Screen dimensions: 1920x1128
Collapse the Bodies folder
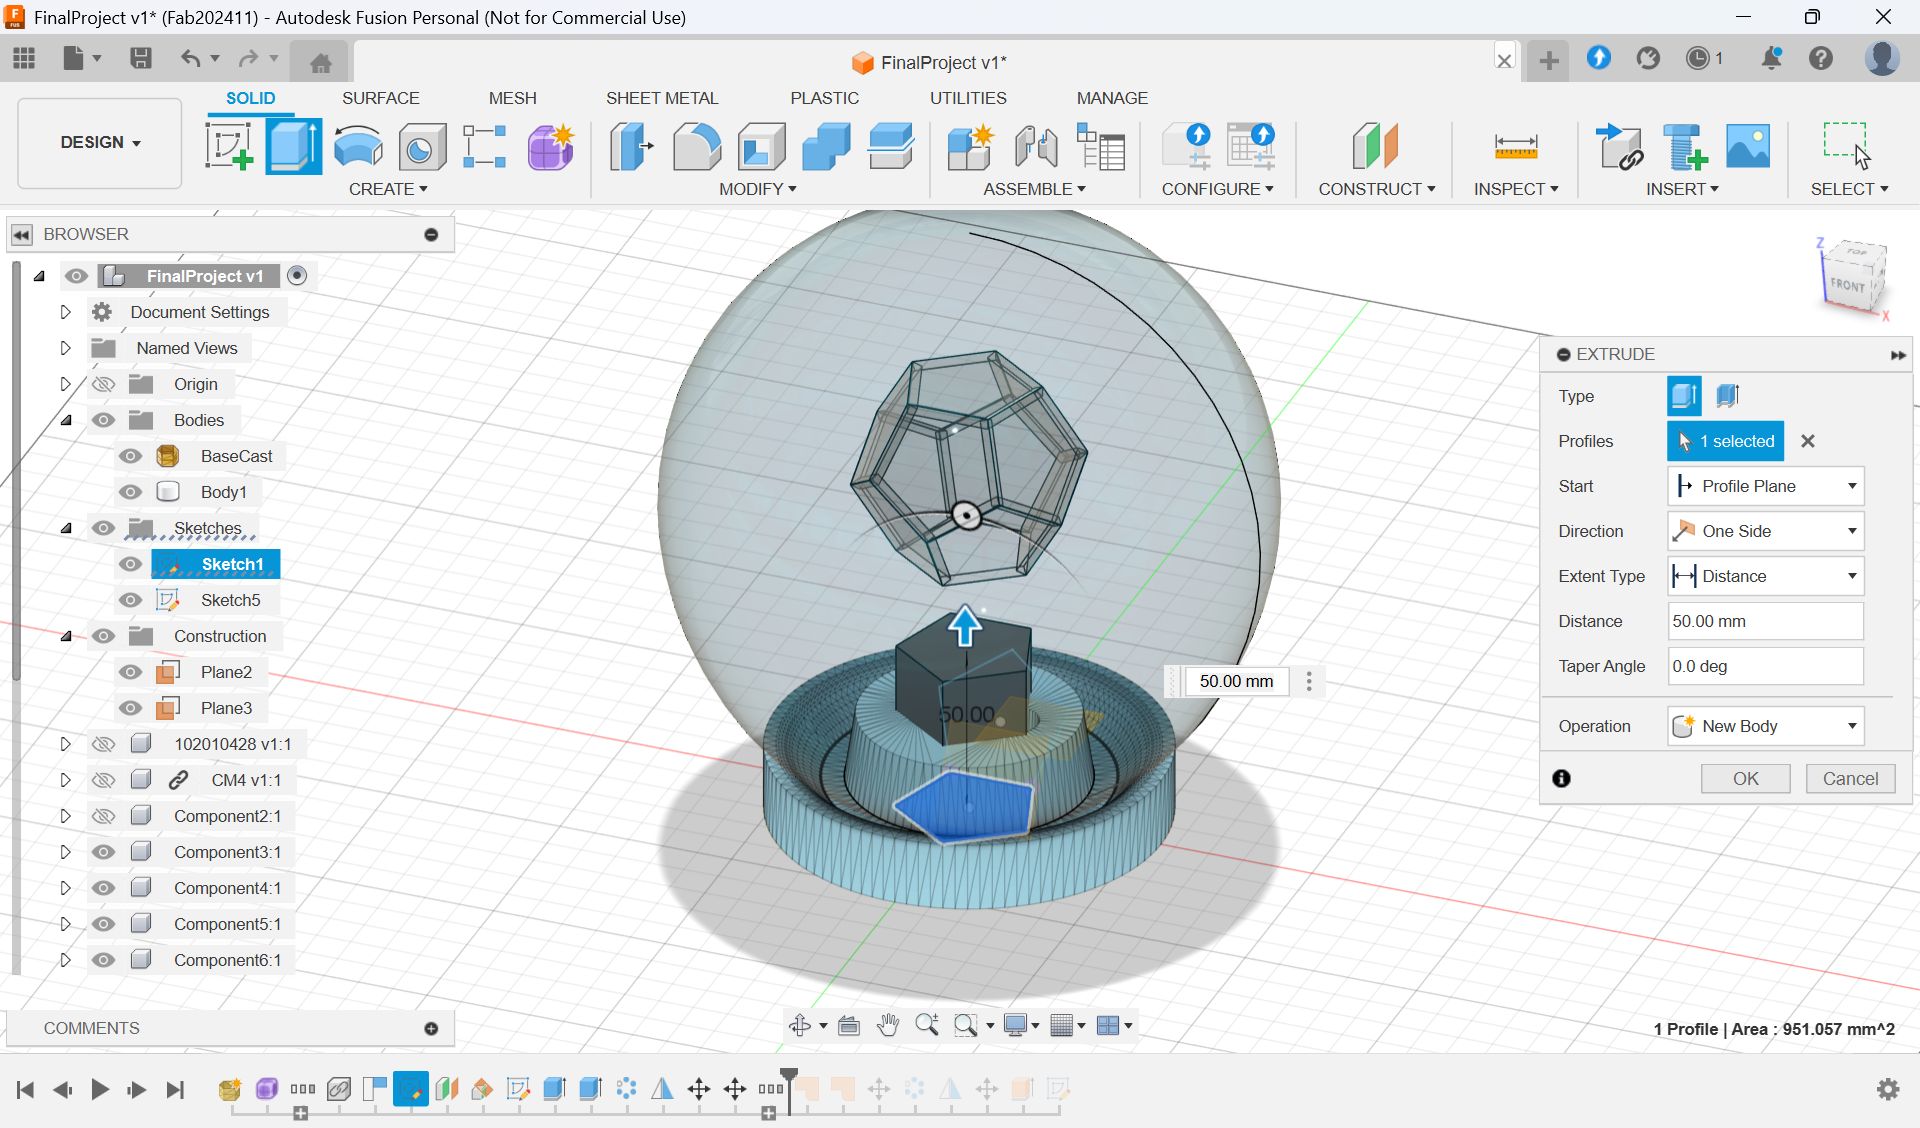pyautogui.click(x=66, y=420)
